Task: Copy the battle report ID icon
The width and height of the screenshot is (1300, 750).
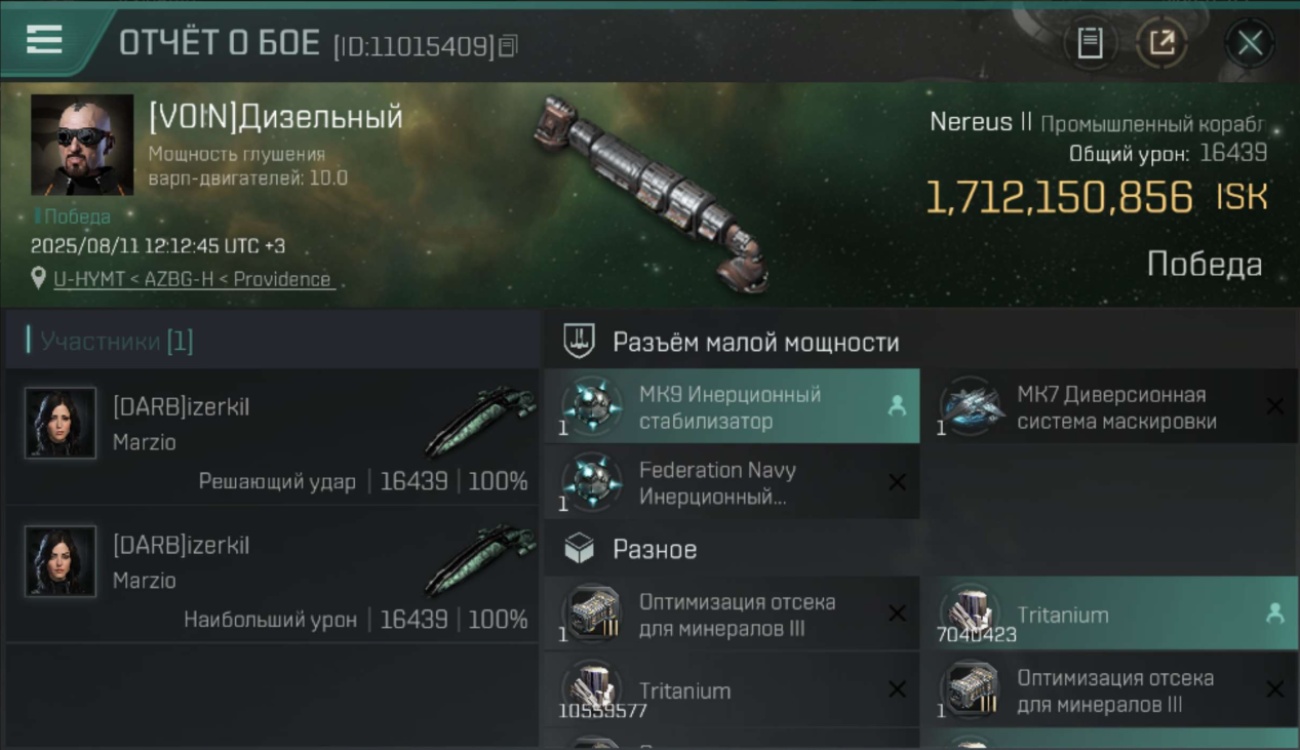Action: 508,45
